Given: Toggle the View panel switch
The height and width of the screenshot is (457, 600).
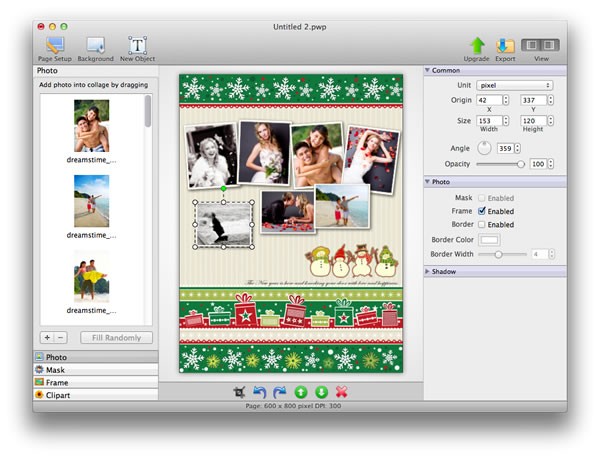Looking at the screenshot, I should coord(541,45).
